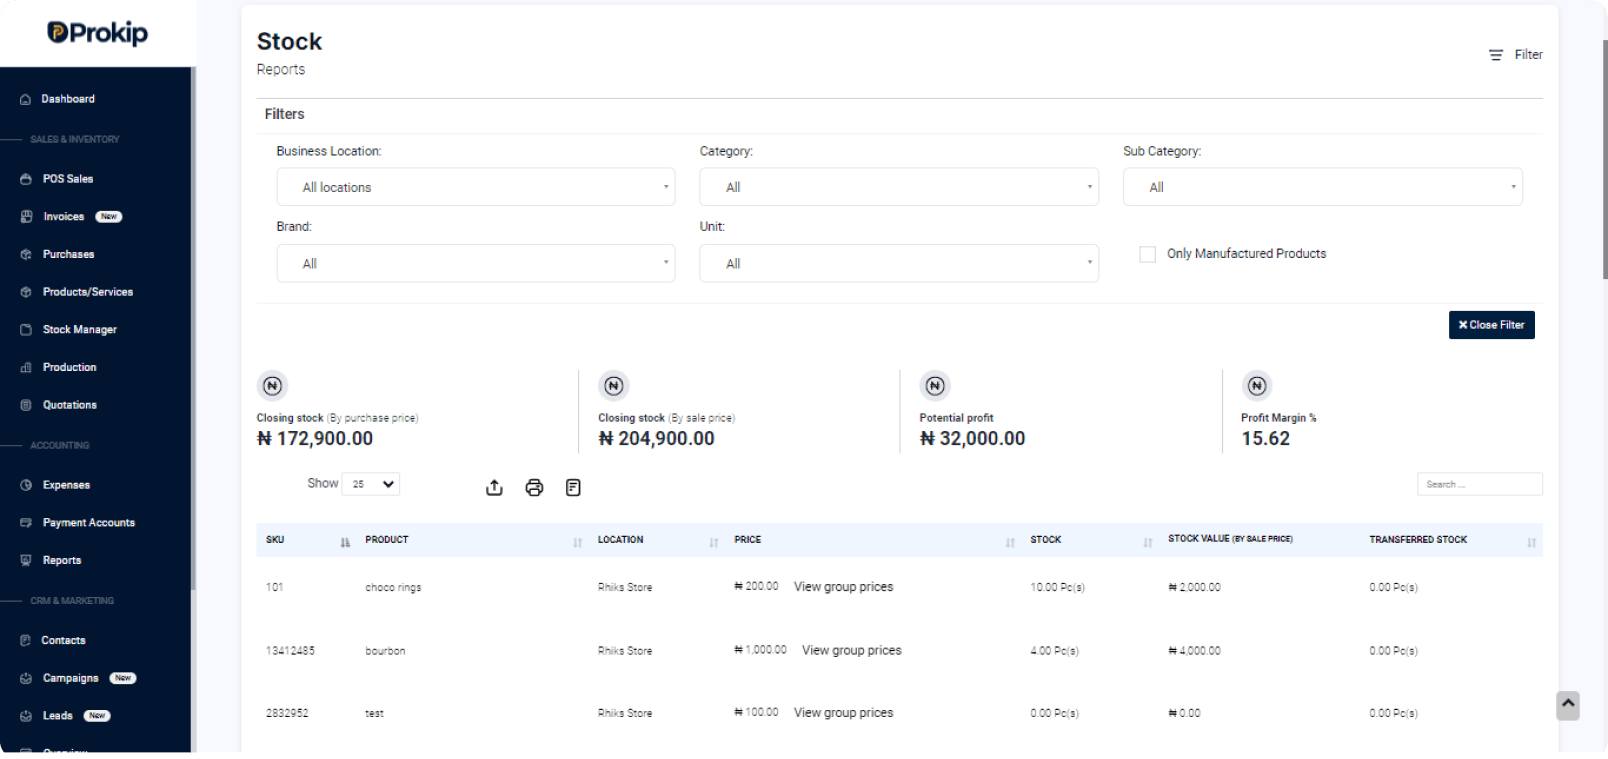View group prices for choco rings
This screenshot has height=759, width=1608.
[843, 587]
